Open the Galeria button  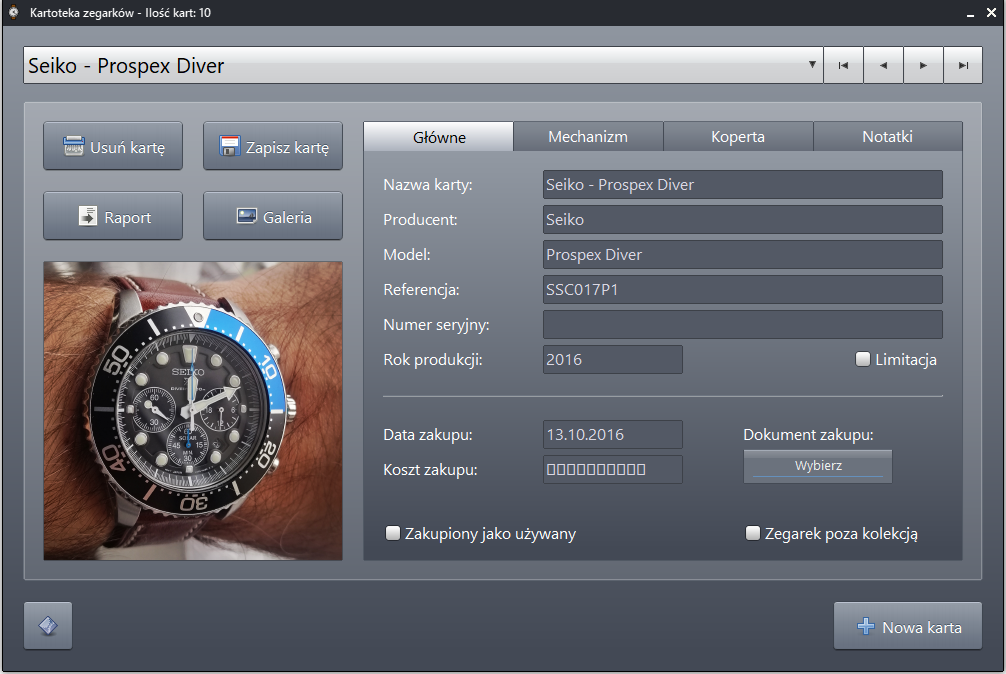pos(273,216)
